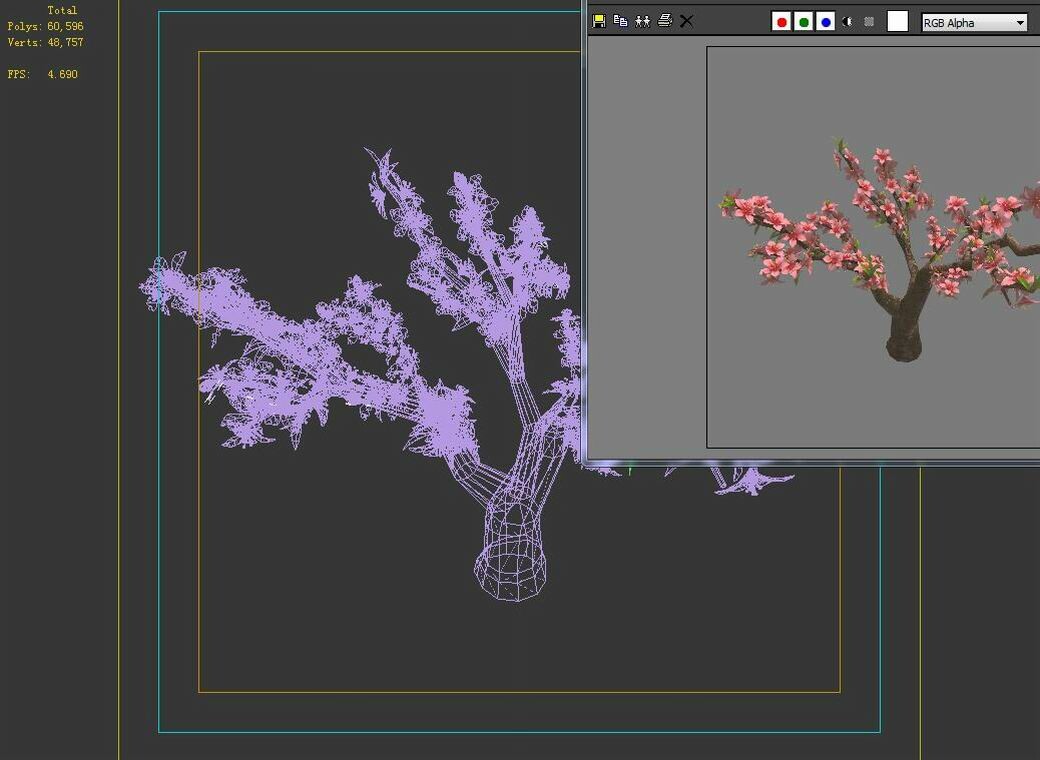Expand the channel display list arrow
Screen dimensions: 1040x760
[1018, 22]
